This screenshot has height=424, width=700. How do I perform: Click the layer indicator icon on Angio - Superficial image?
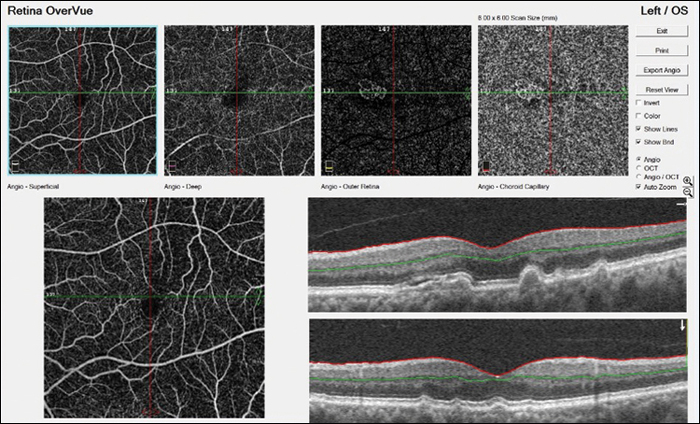coord(15,166)
